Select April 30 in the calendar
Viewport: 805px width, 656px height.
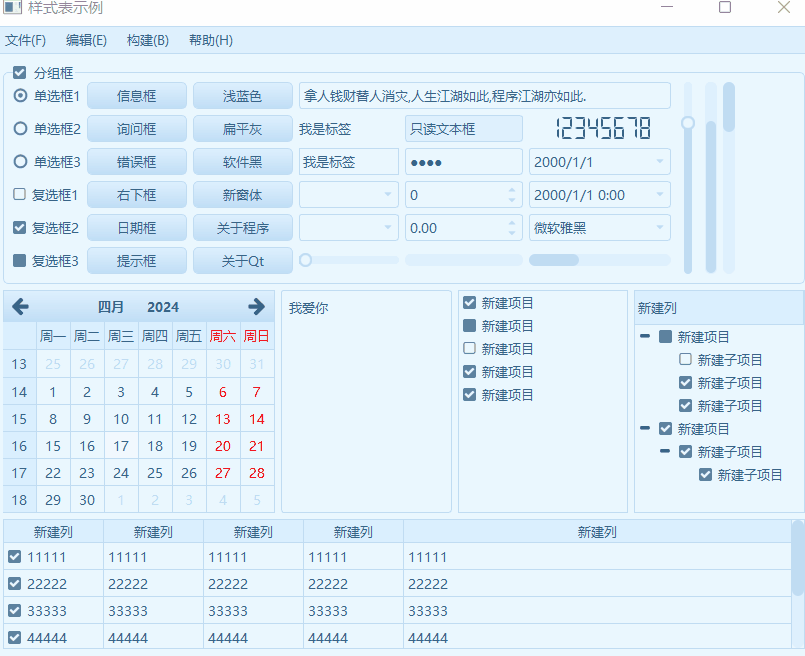coord(87,499)
